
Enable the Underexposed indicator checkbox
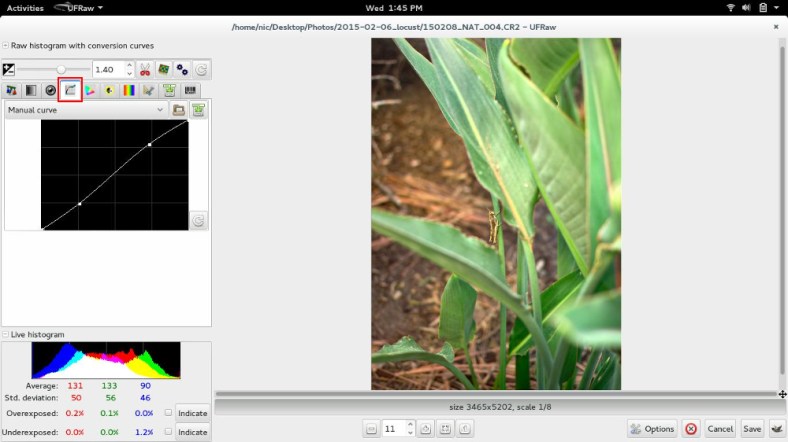click(x=168, y=432)
